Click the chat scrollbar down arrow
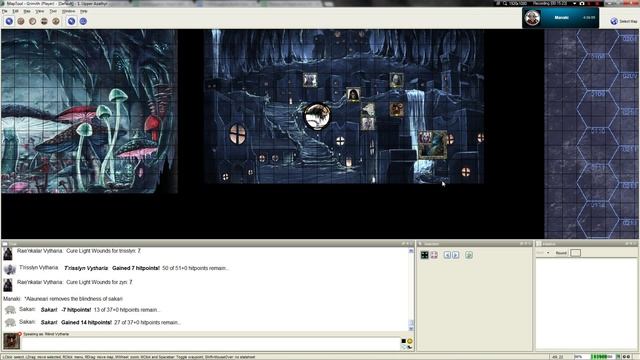The height and width of the screenshot is (360, 640). click(411, 329)
